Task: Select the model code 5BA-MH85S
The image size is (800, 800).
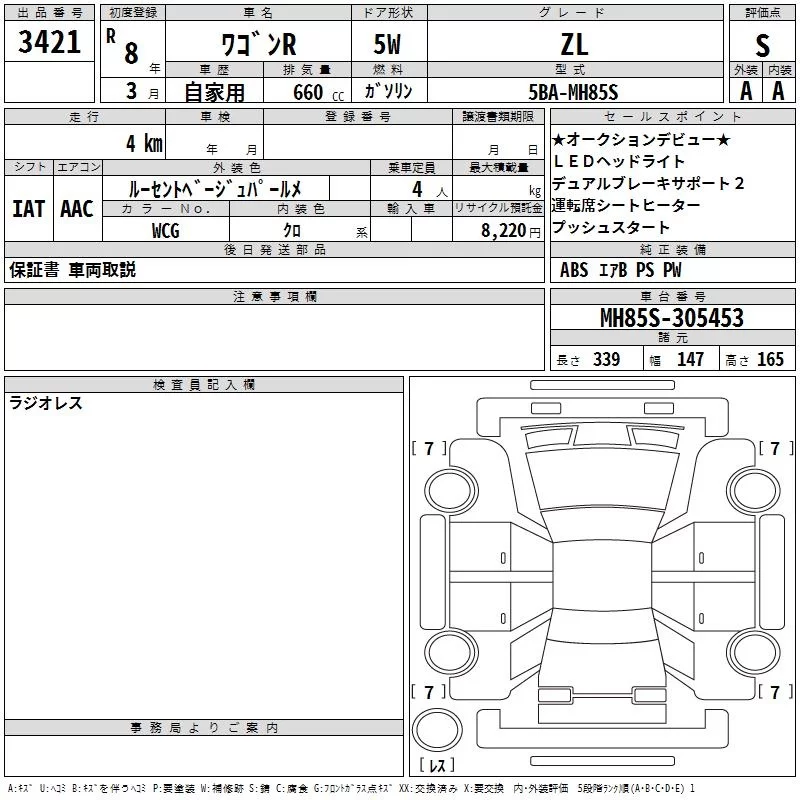Action: [x=573, y=91]
